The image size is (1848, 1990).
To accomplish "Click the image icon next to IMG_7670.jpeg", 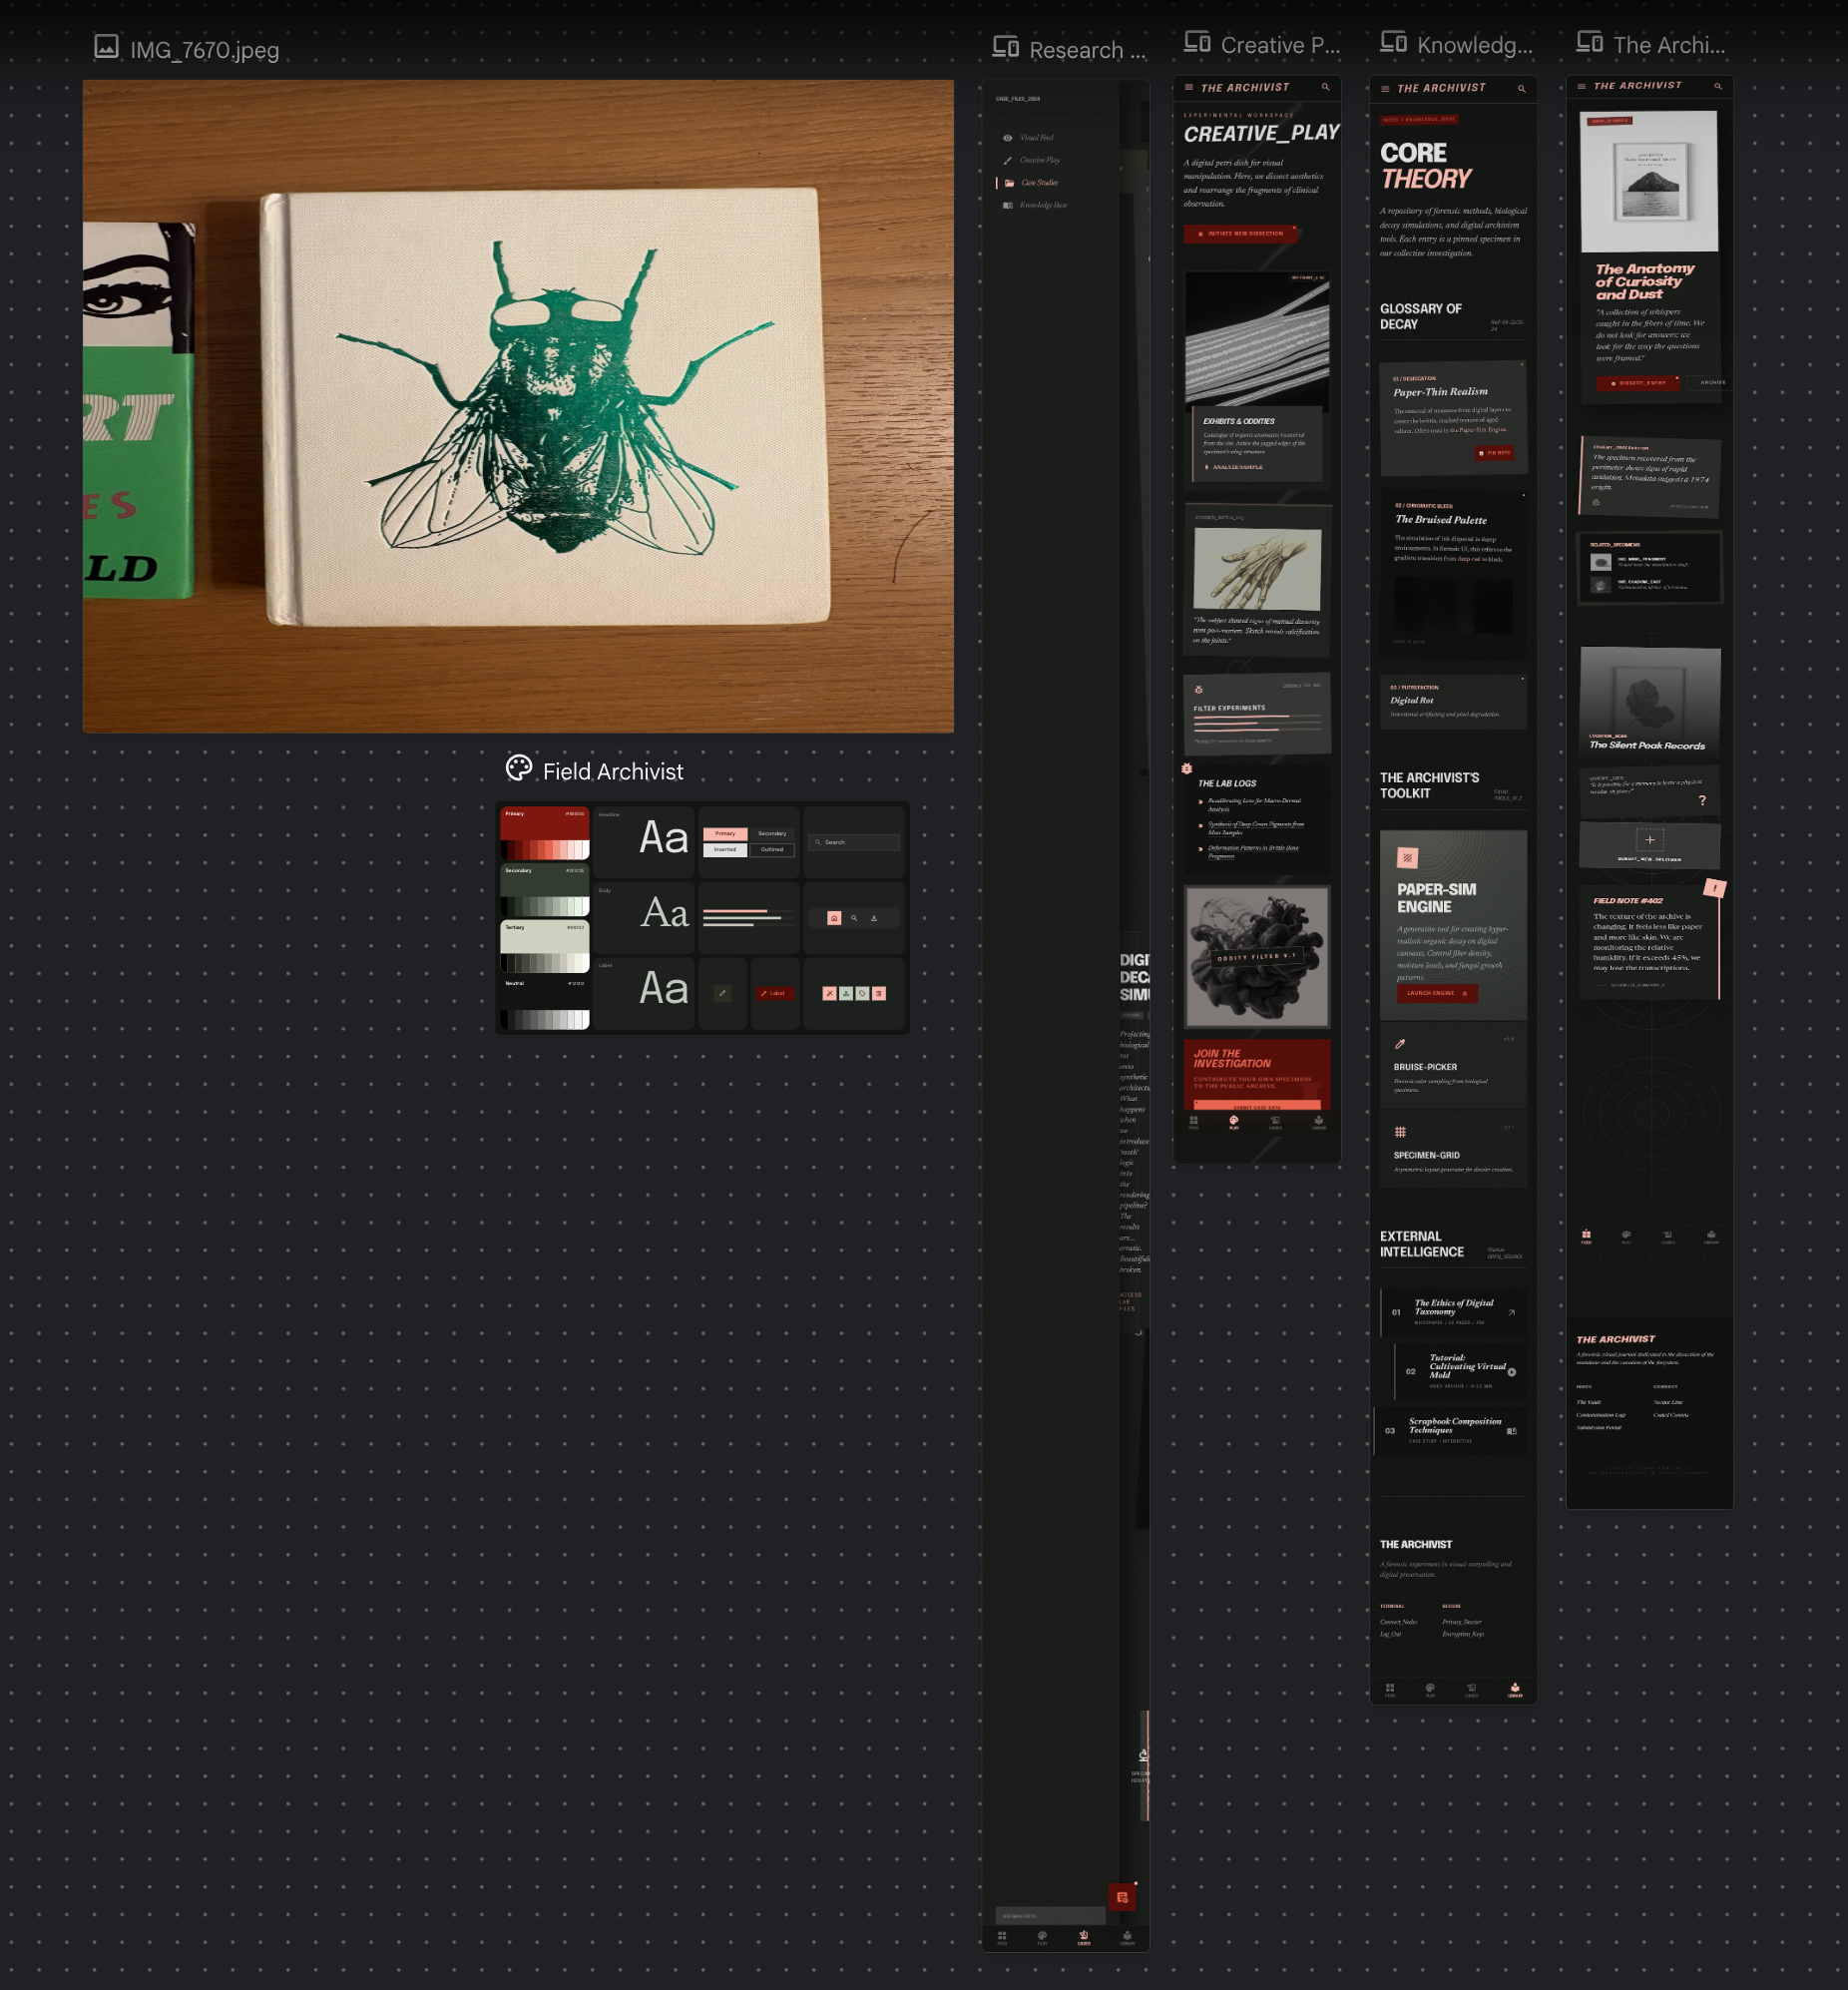I will [106, 47].
